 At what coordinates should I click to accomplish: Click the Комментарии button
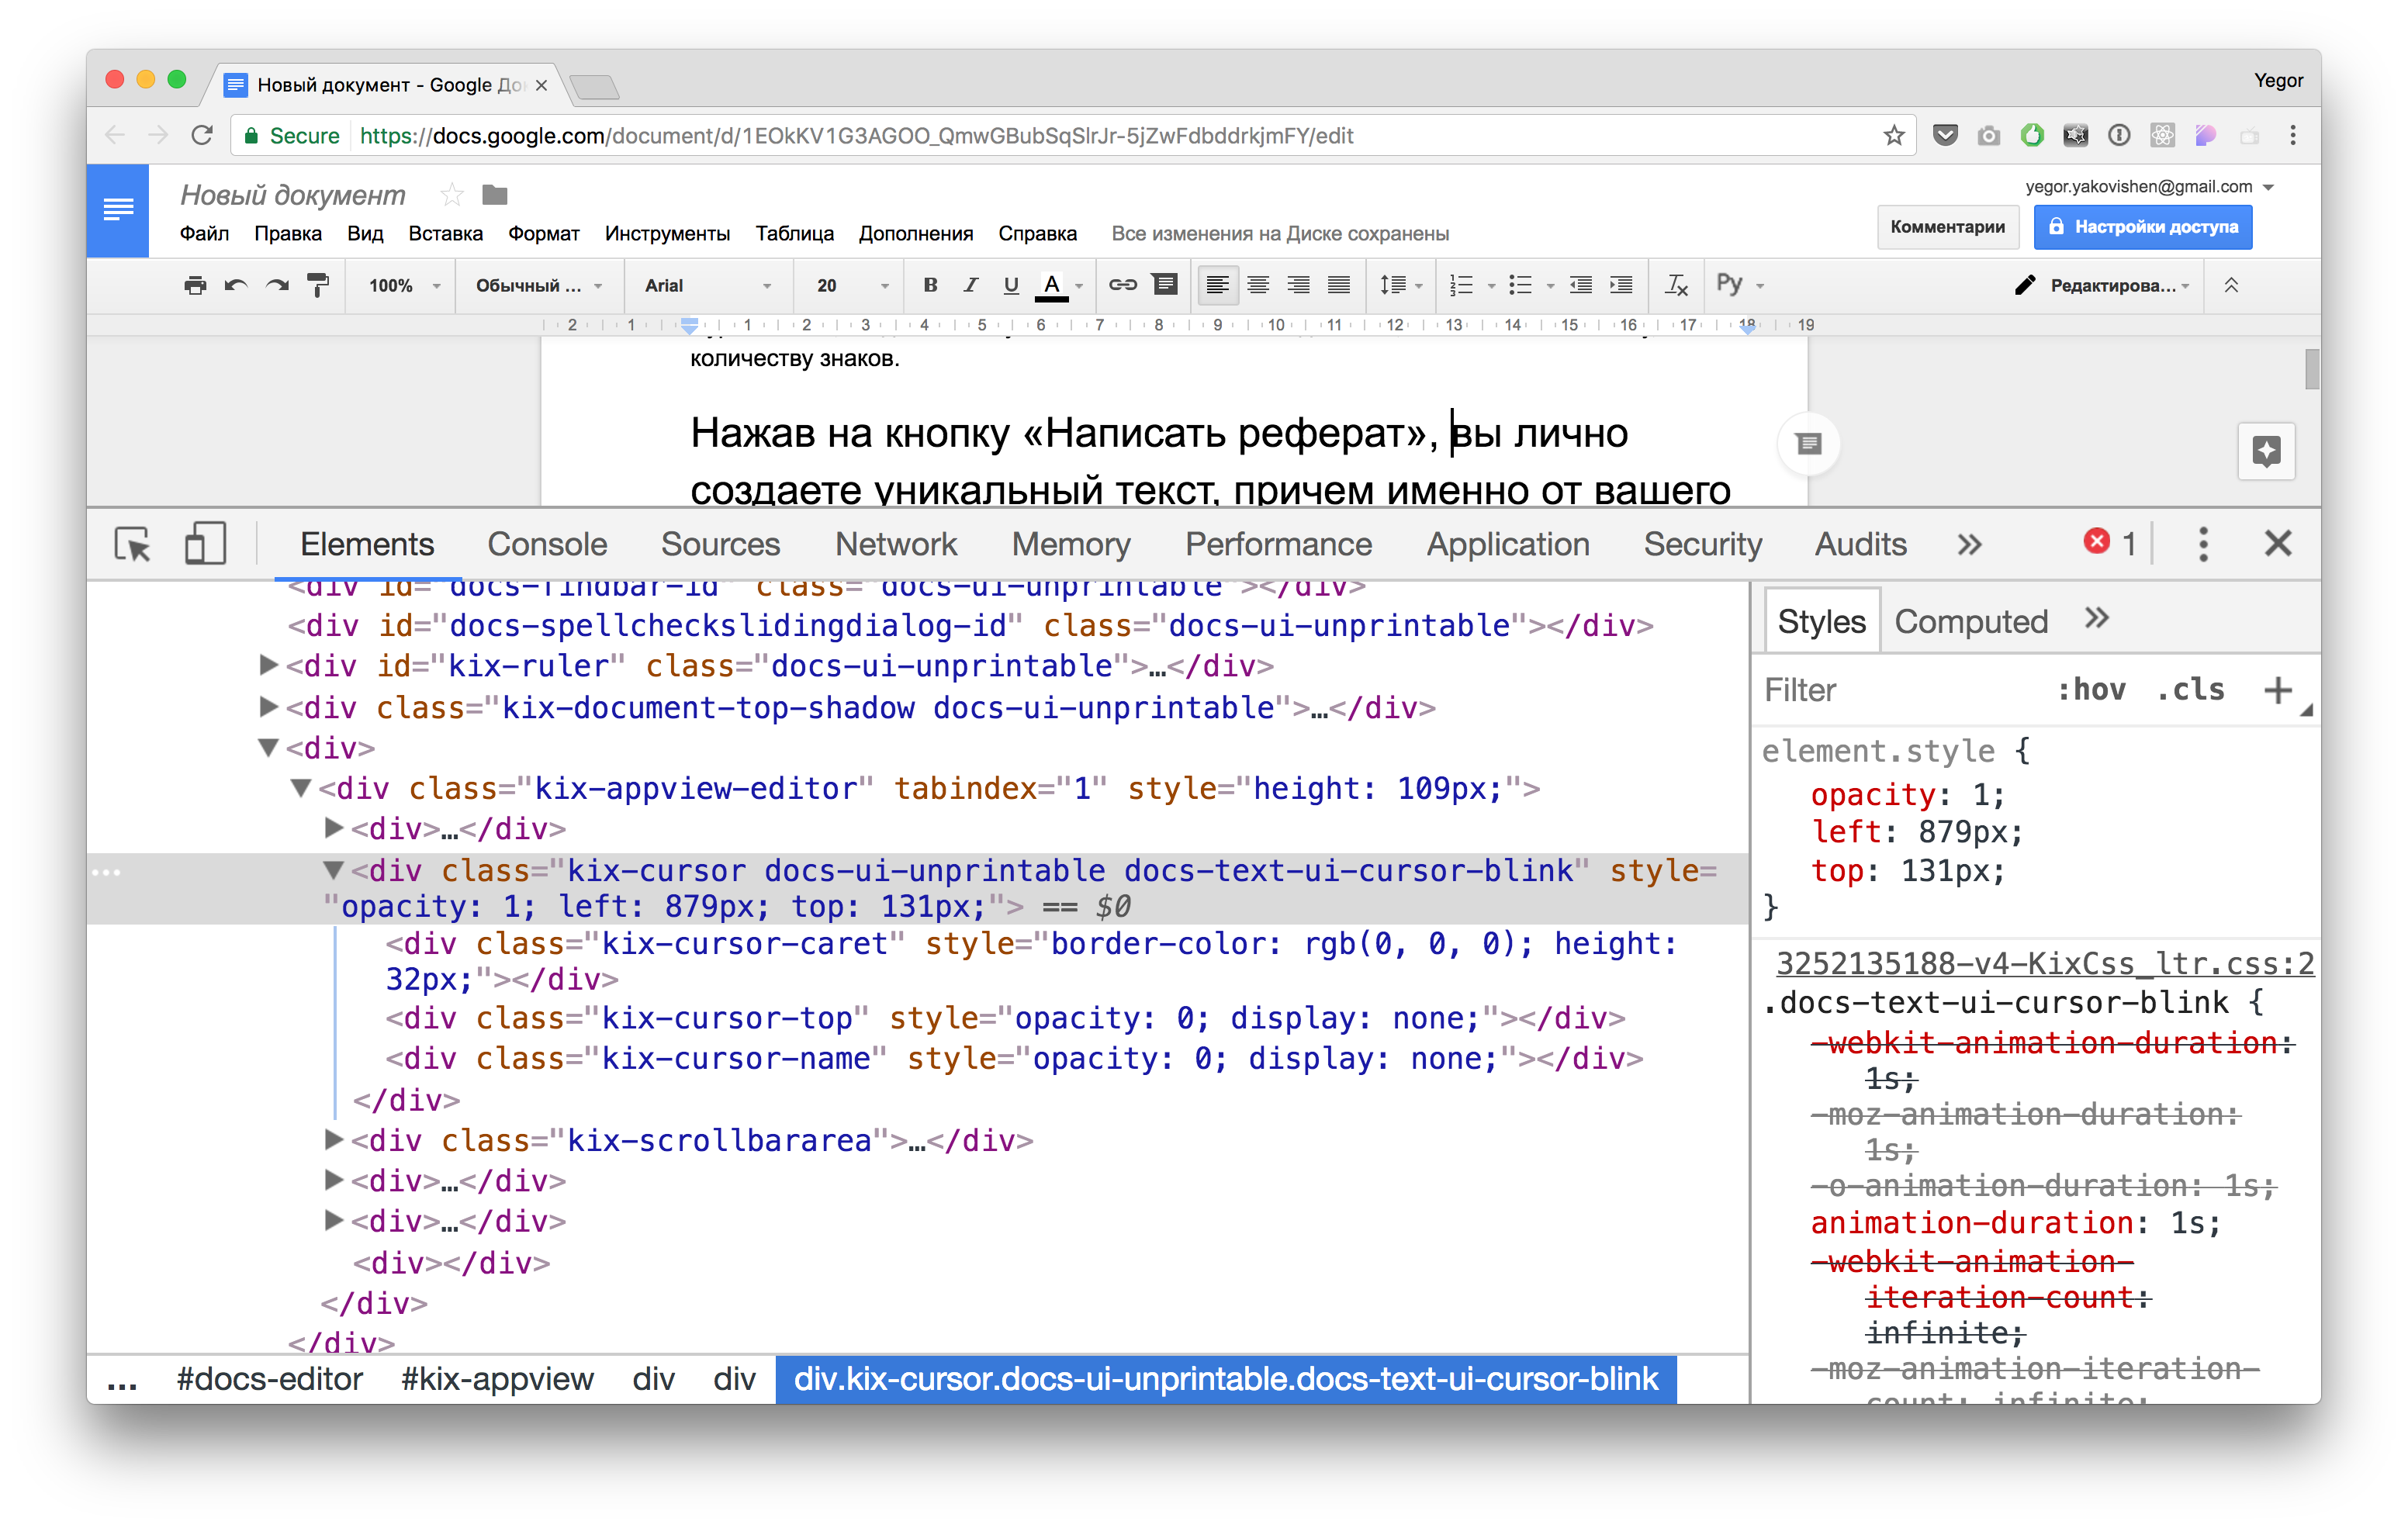click(1947, 227)
